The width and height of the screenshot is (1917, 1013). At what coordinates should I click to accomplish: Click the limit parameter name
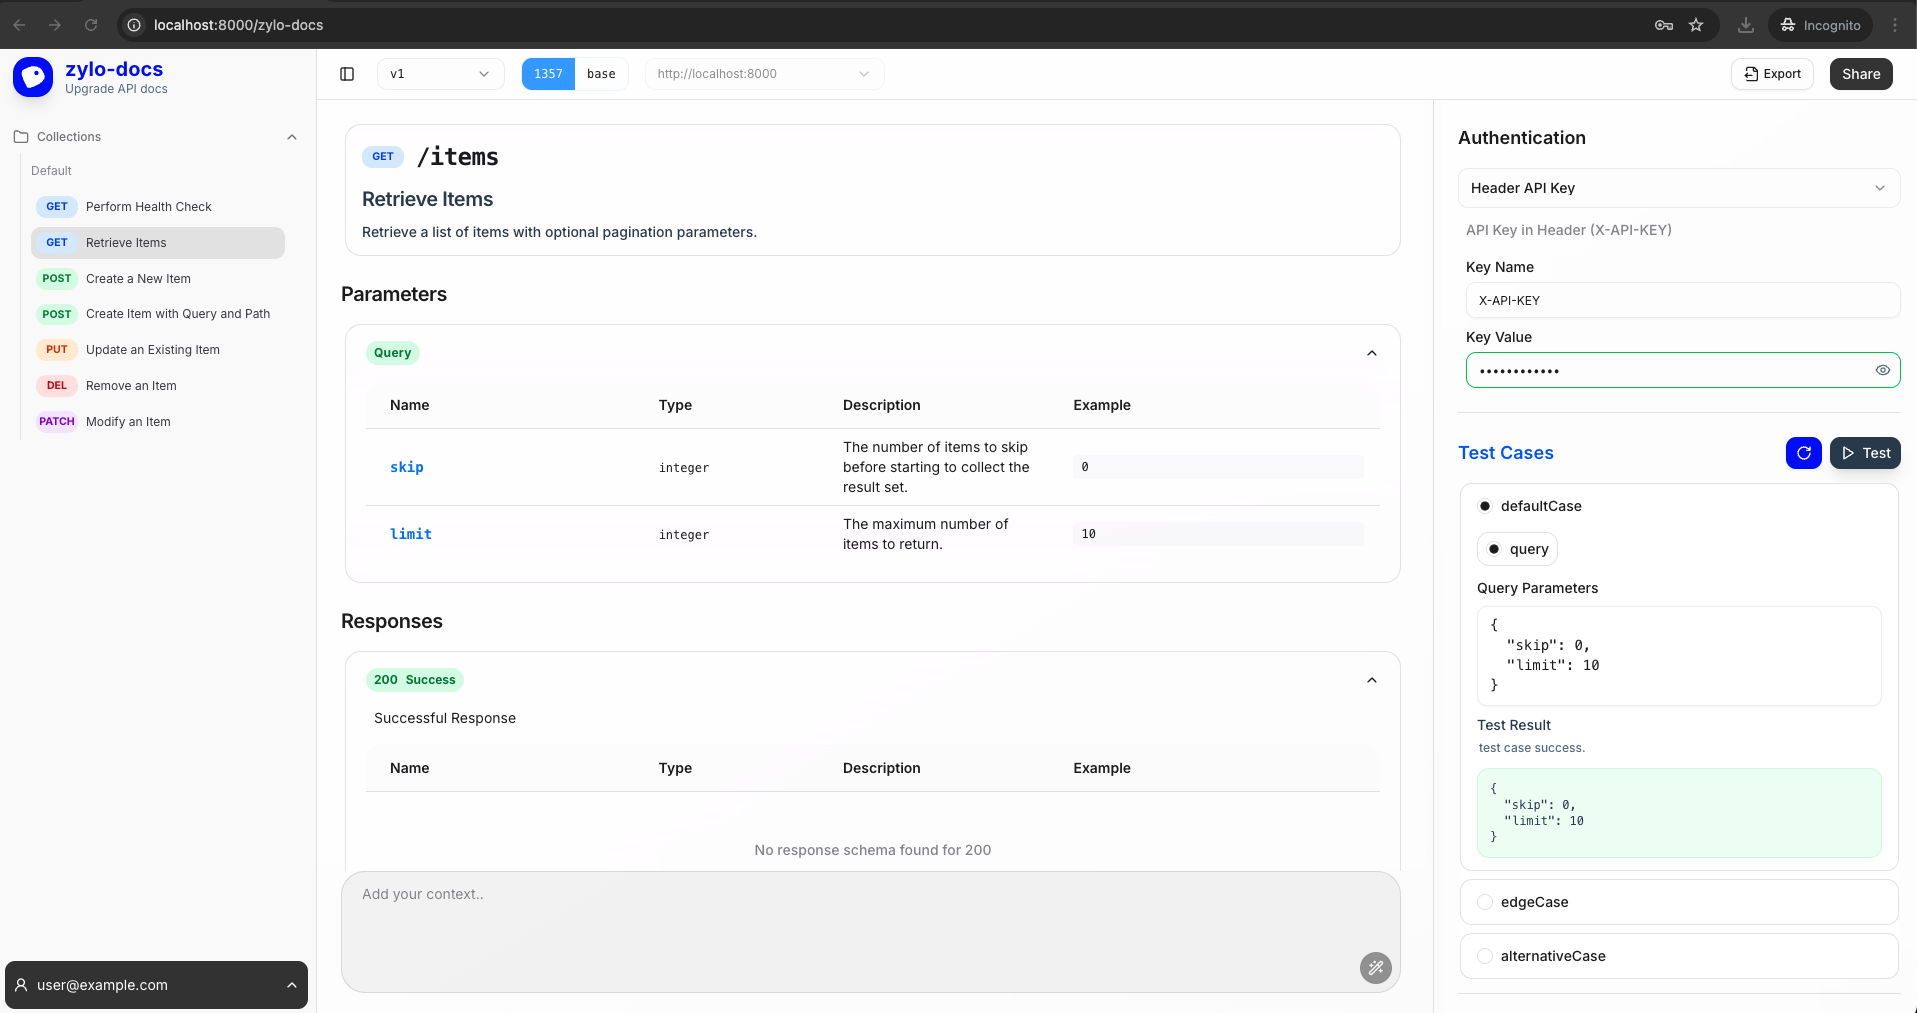coord(411,534)
